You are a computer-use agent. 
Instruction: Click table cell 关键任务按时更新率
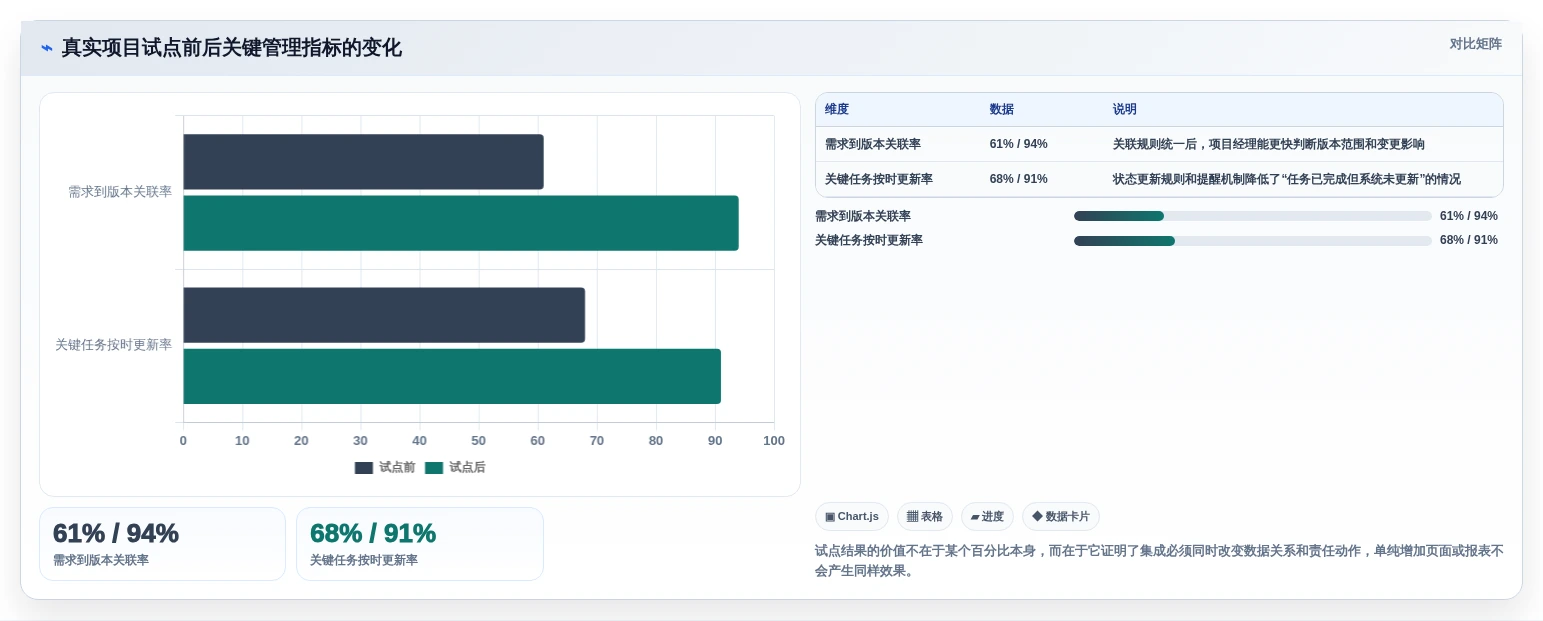click(879, 179)
